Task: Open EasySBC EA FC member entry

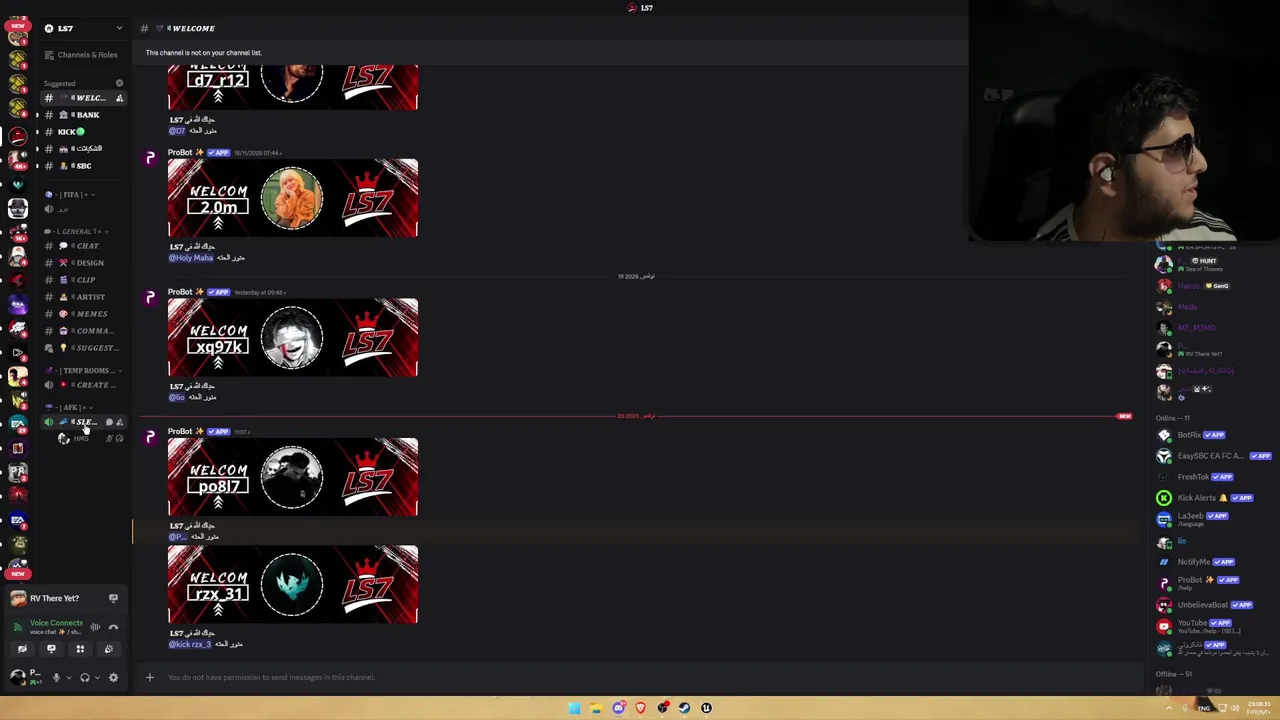Action: 1212,456
